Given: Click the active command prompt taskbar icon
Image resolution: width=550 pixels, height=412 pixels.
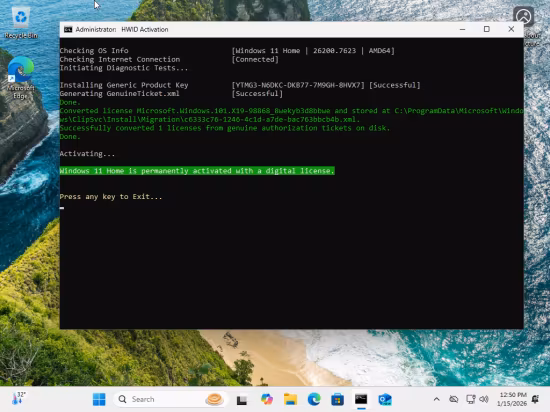Looking at the screenshot, I should 361,399.
